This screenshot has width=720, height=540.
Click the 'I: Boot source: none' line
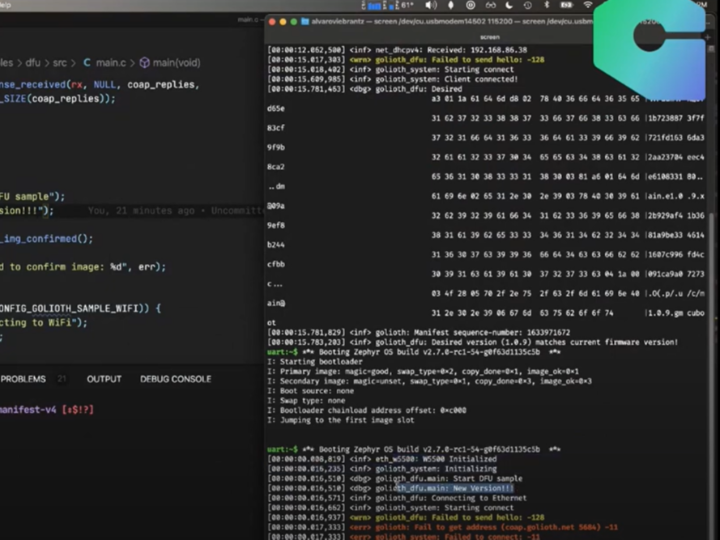(310, 391)
